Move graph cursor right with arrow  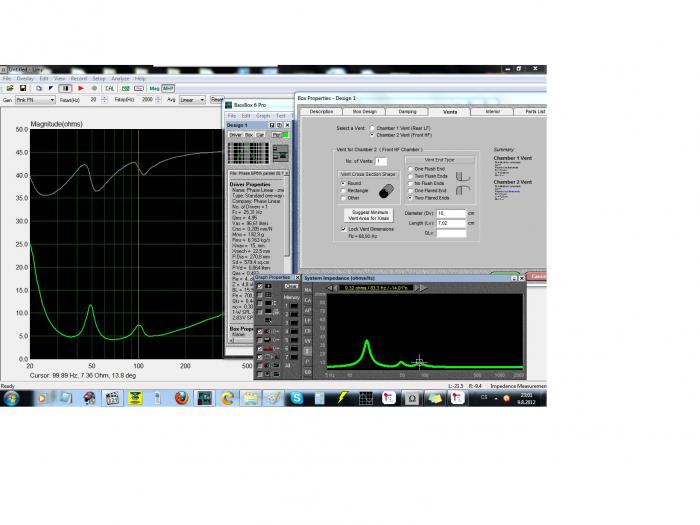point(423,288)
